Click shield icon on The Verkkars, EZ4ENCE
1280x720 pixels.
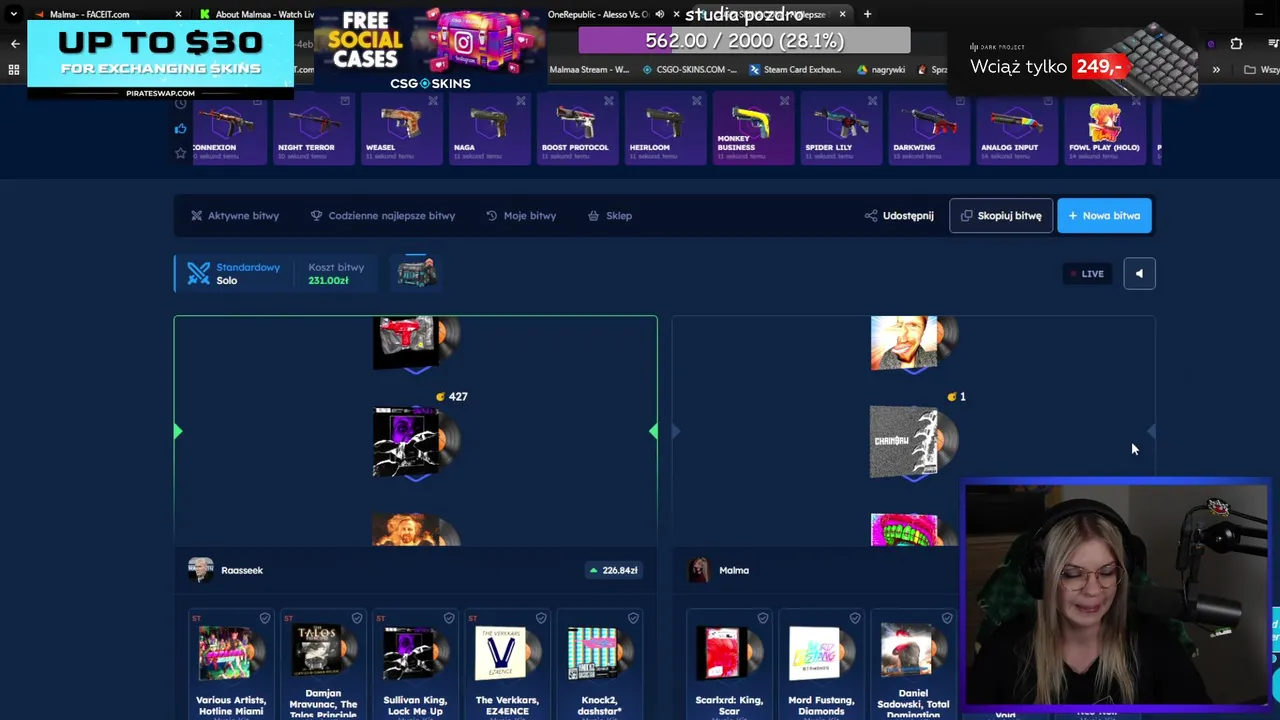coord(541,618)
